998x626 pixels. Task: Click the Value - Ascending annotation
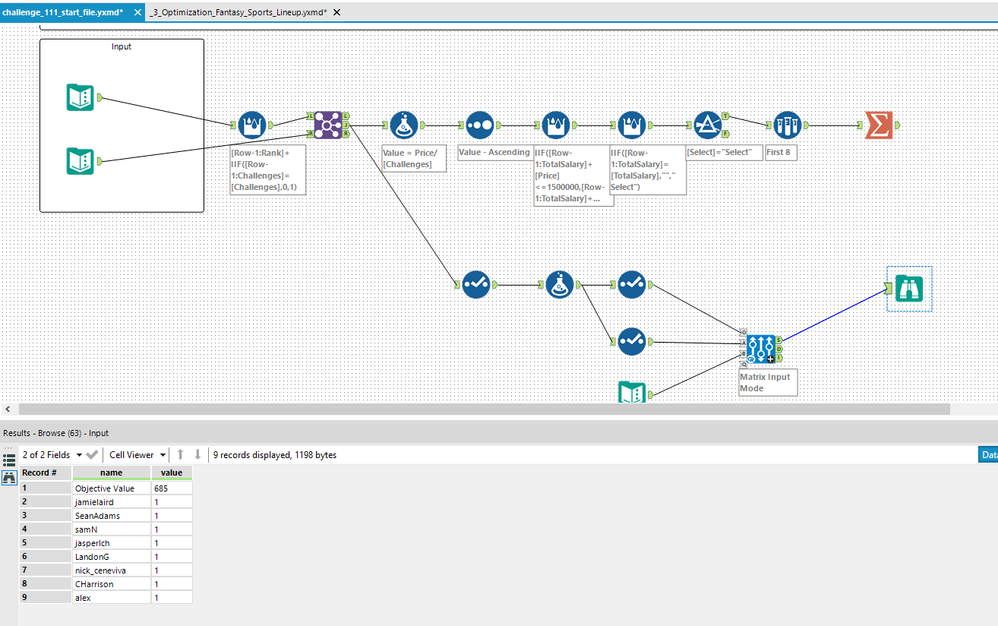point(495,152)
